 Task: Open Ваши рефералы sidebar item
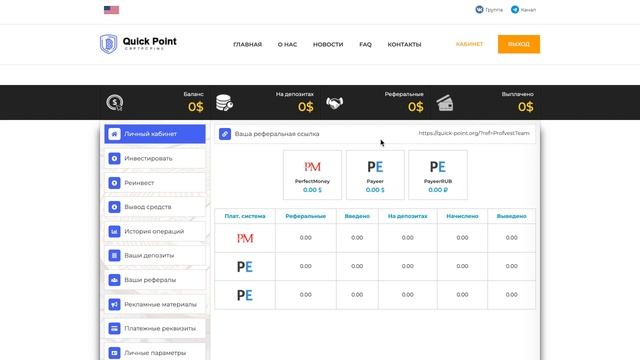155,280
